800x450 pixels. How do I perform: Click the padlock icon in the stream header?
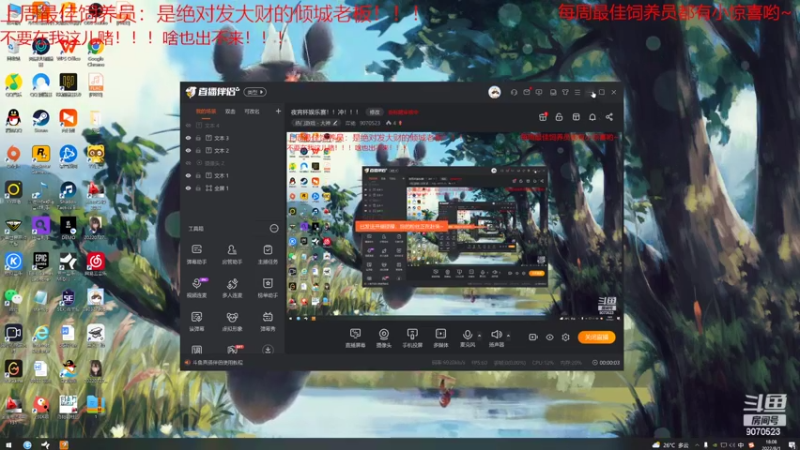(559, 117)
